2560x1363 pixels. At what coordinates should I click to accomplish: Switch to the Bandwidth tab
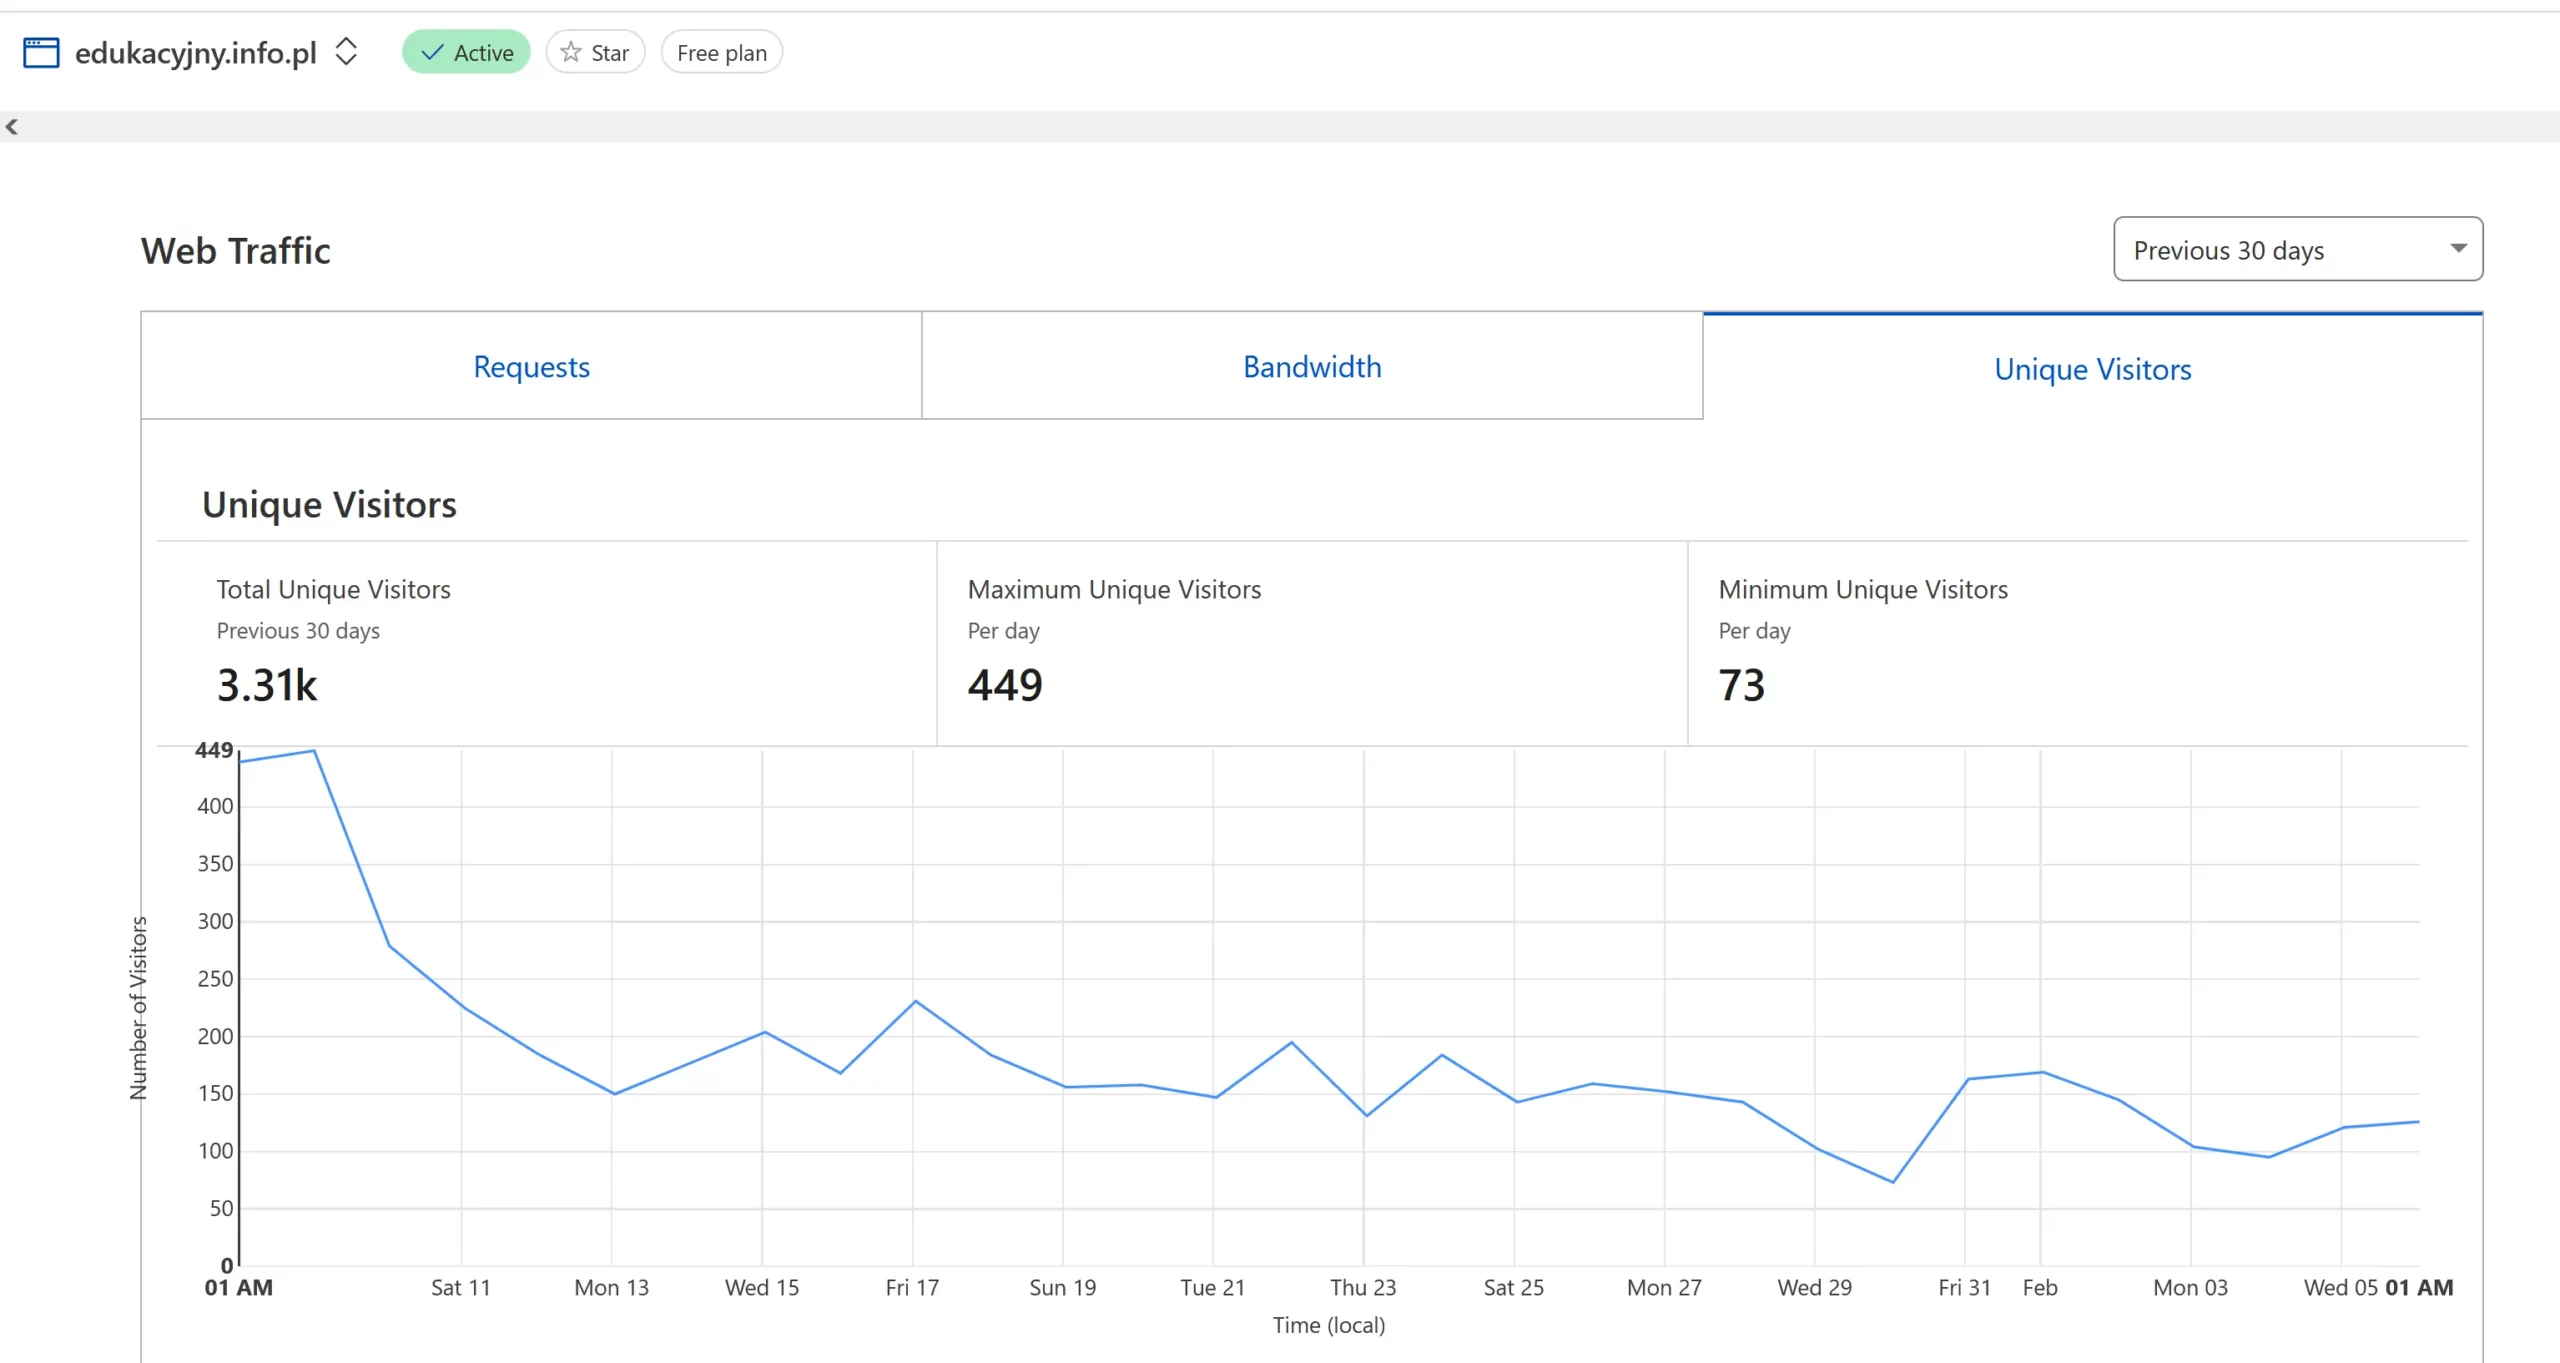[x=1312, y=367]
